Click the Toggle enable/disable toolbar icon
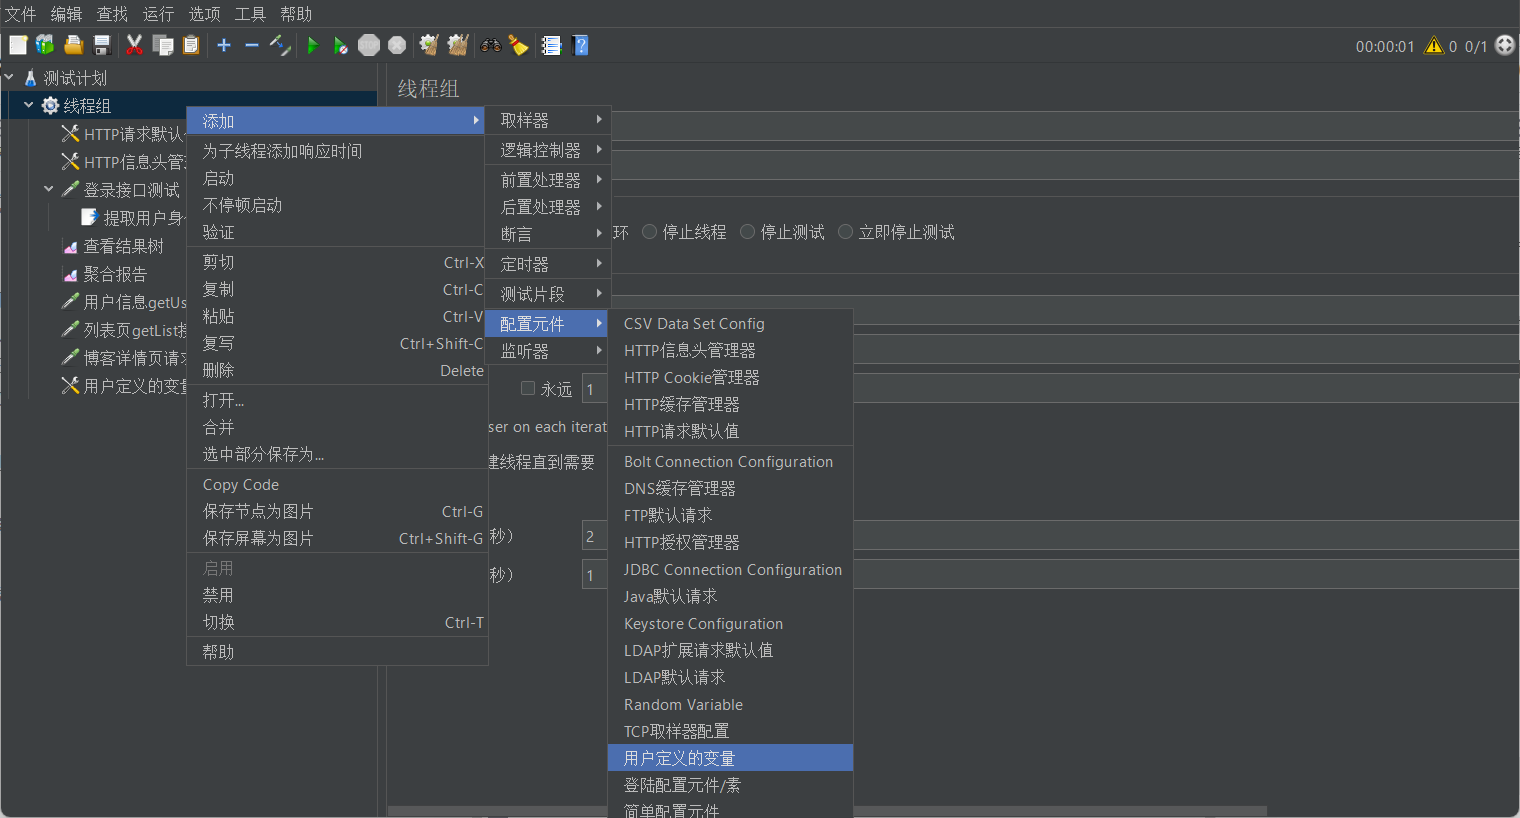This screenshot has width=1520, height=818. 280,45
